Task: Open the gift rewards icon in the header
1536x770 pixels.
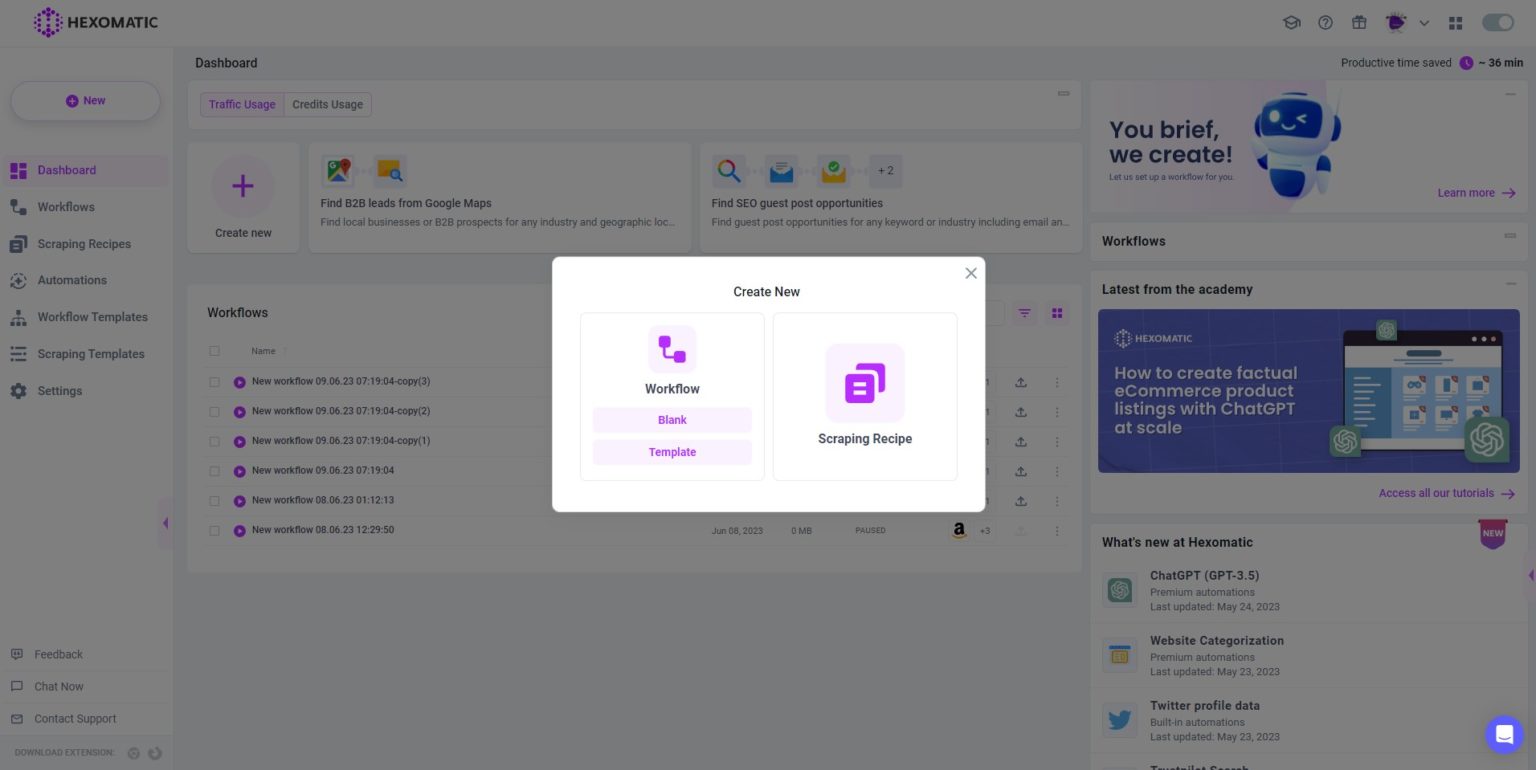Action: (x=1359, y=22)
